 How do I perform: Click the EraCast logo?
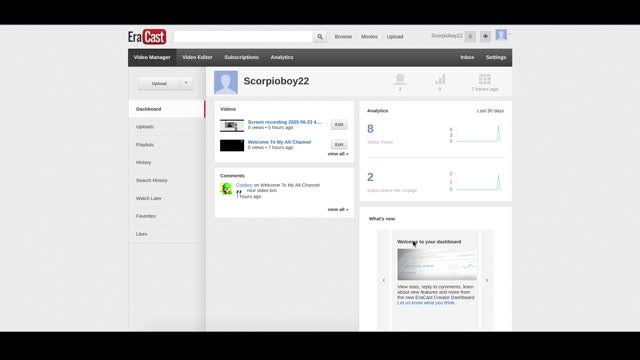click(147, 37)
